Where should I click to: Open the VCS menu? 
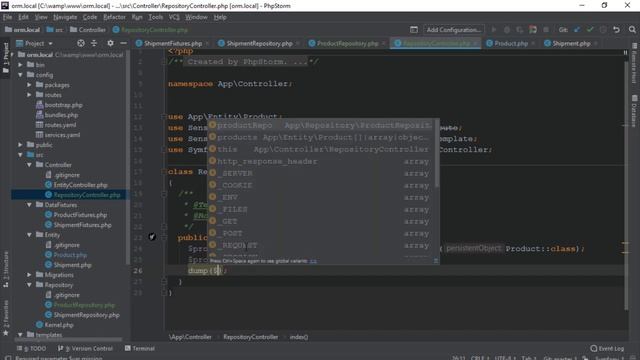click(x=174, y=17)
